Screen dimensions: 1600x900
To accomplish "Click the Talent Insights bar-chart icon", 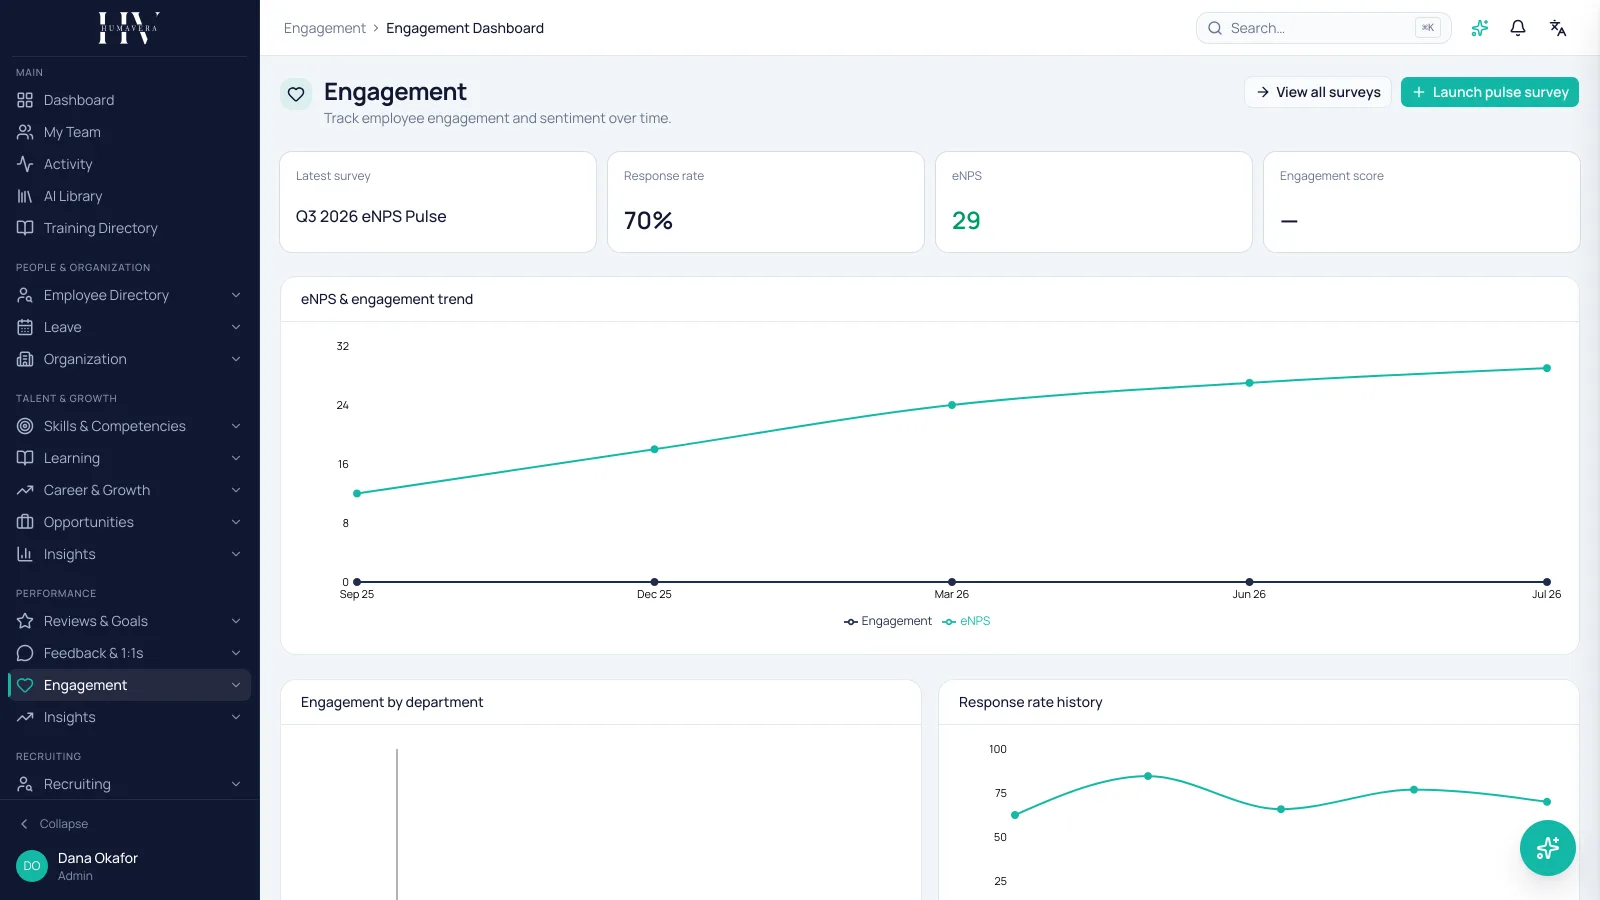I will pyautogui.click(x=25, y=554).
